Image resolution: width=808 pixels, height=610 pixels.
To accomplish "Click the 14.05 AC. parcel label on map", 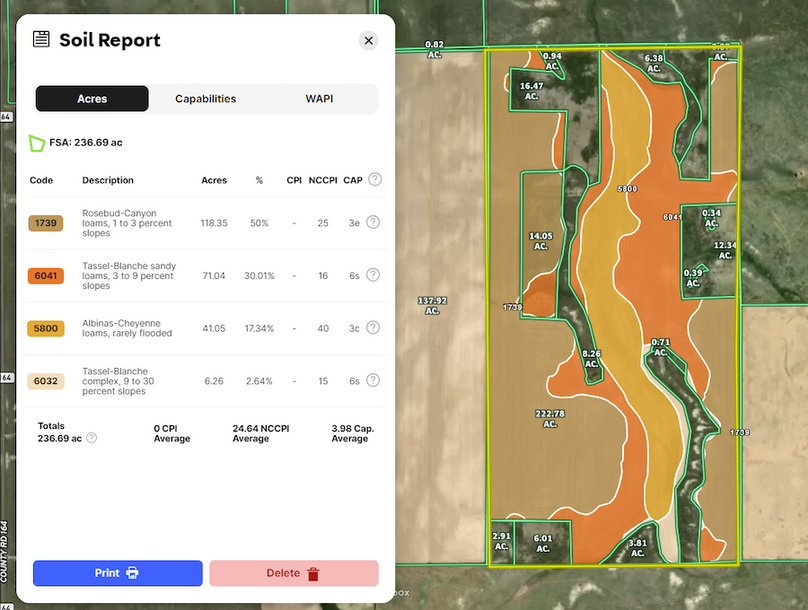I will (x=540, y=241).
